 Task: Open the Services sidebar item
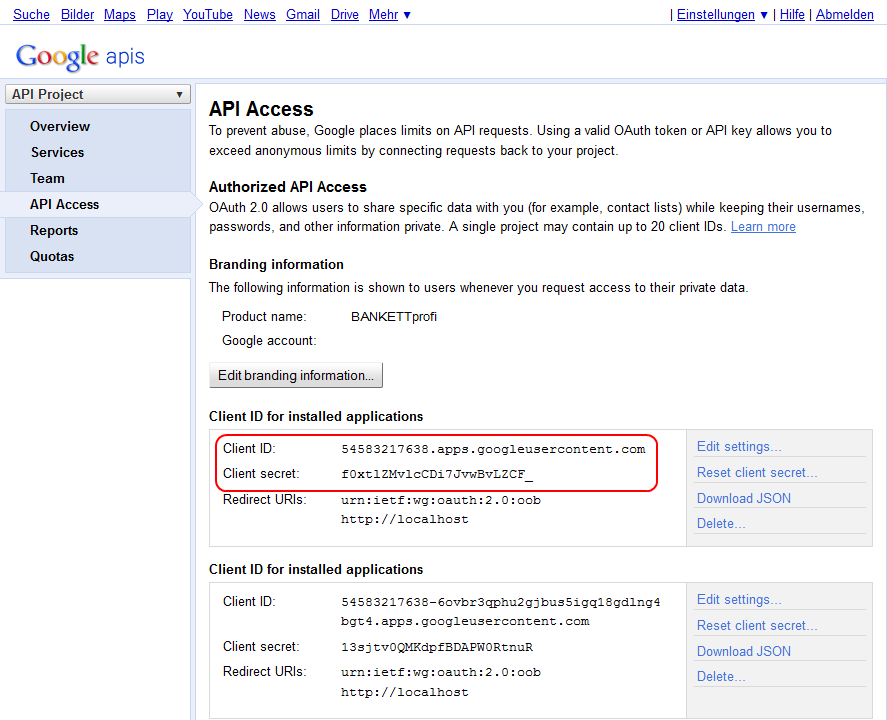tap(57, 152)
